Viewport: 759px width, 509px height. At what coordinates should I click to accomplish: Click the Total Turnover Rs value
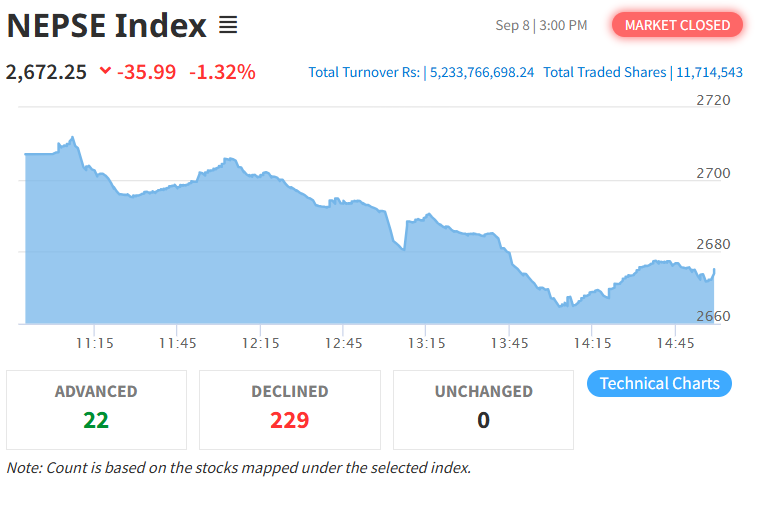[482, 72]
